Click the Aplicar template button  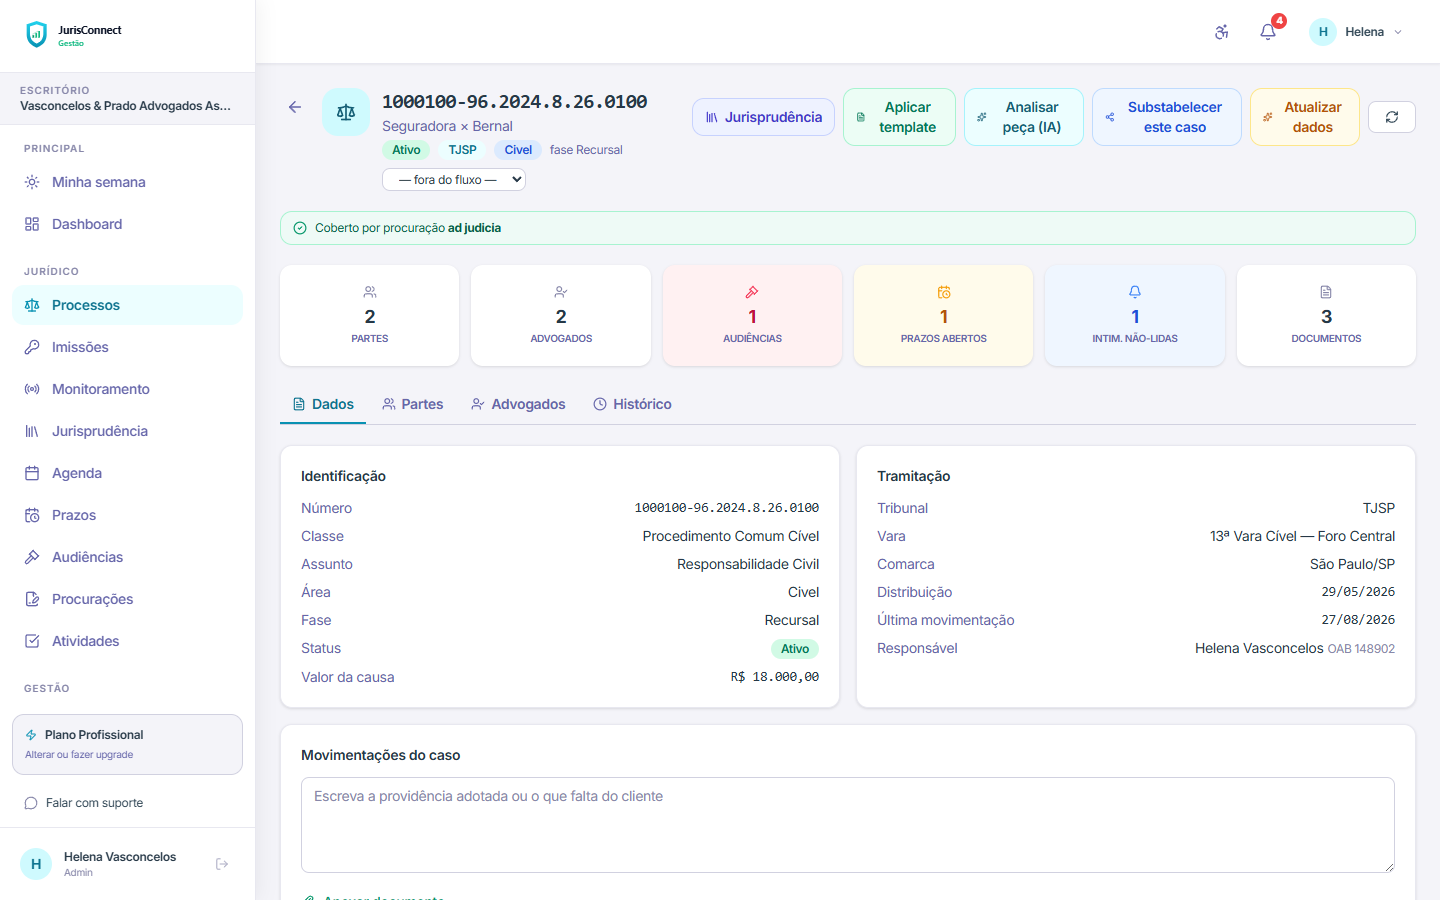[x=899, y=117]
